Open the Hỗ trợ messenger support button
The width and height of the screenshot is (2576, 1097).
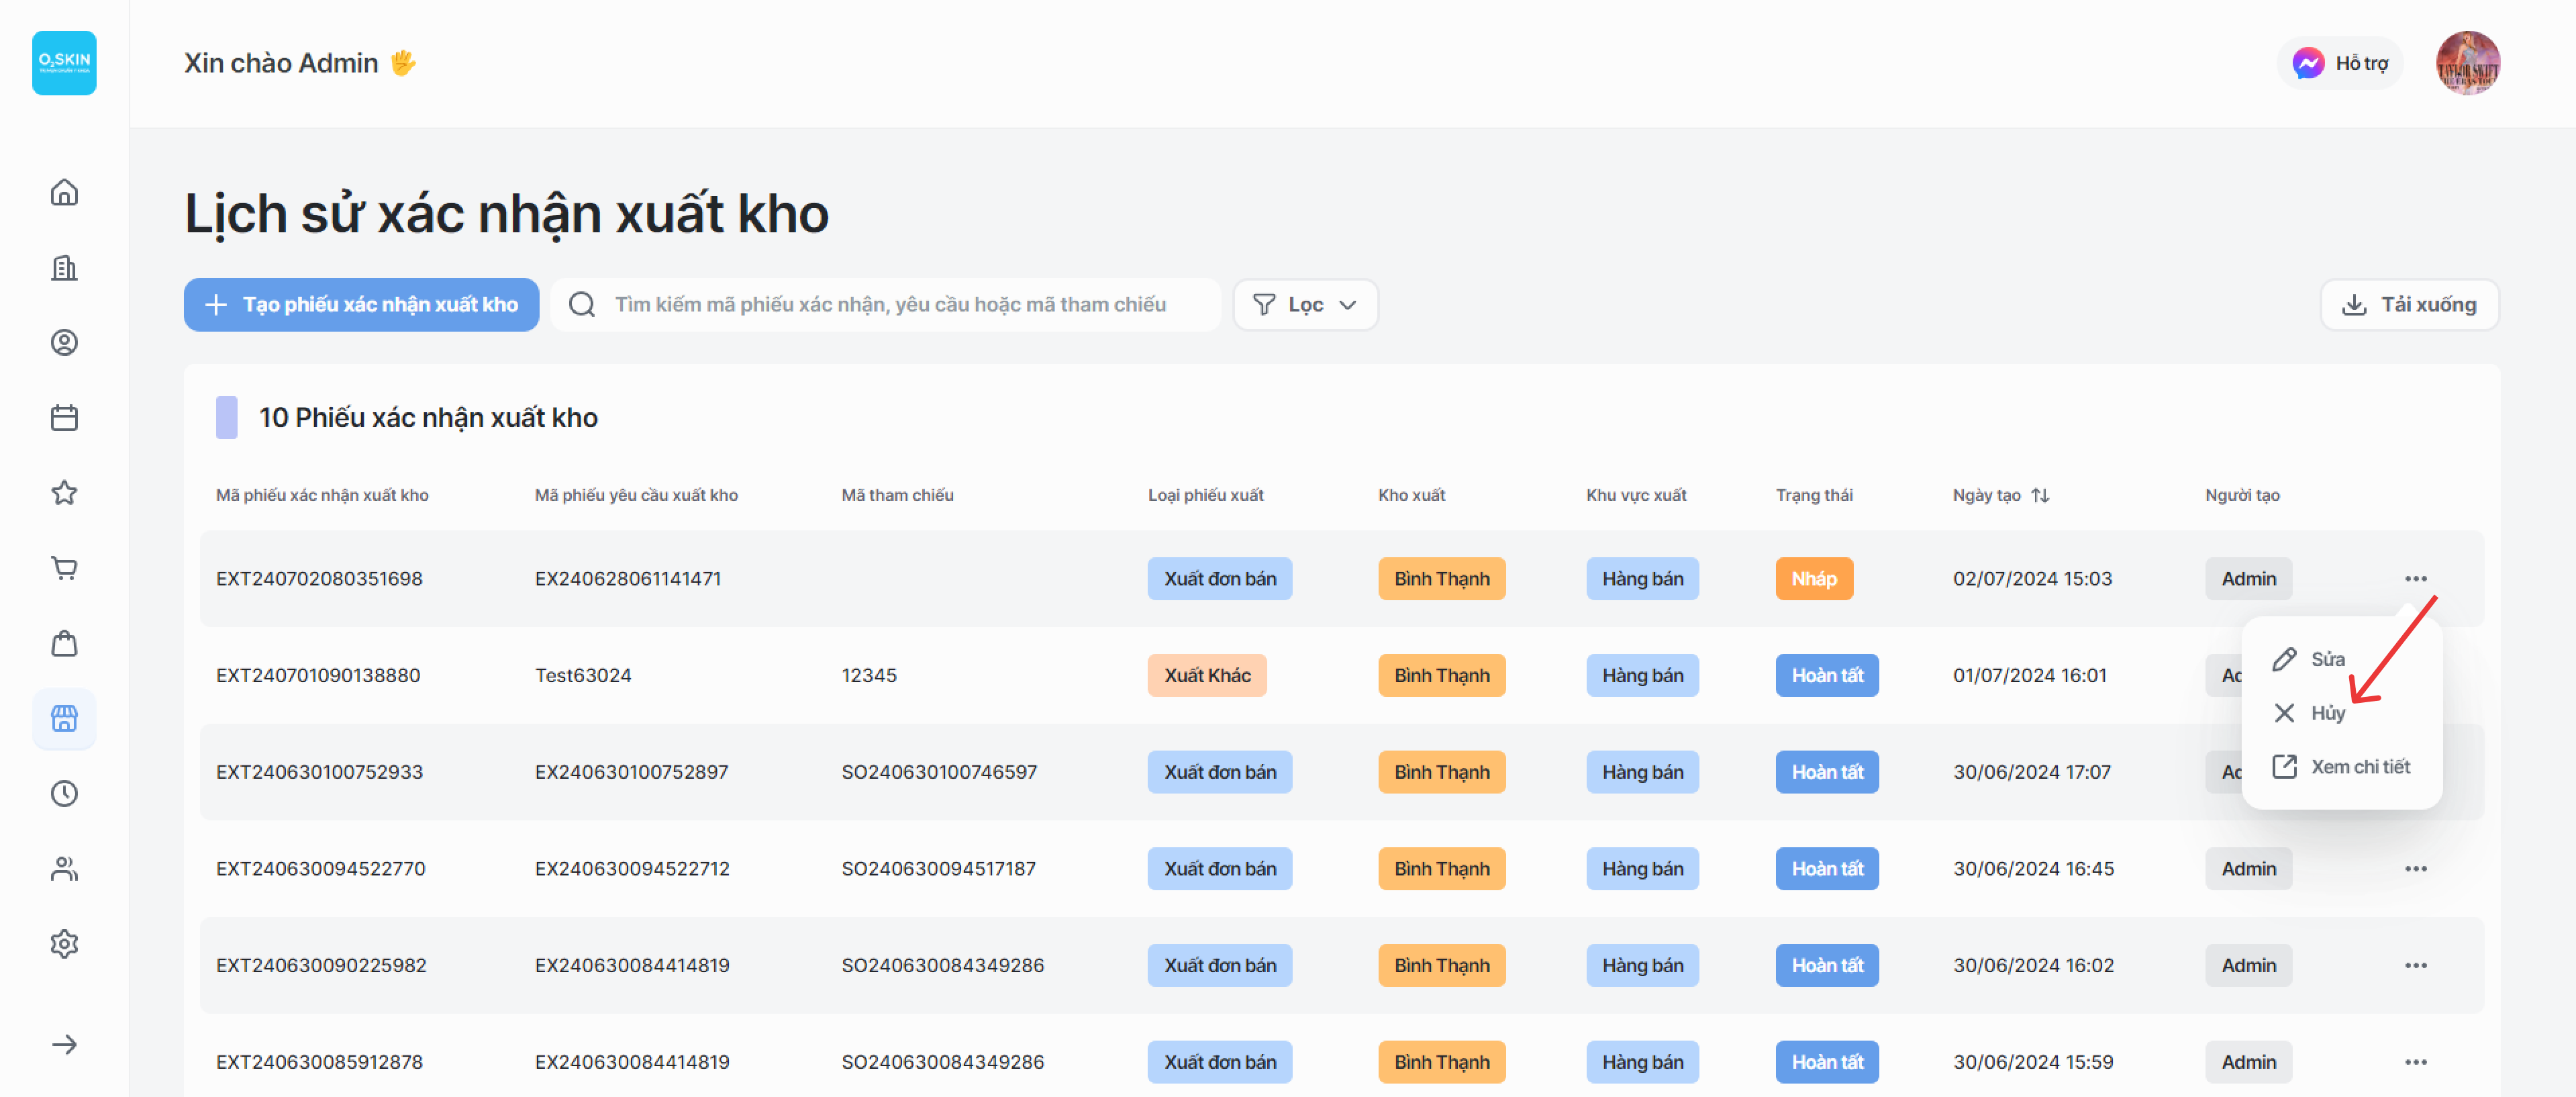tap(2339, 63)
